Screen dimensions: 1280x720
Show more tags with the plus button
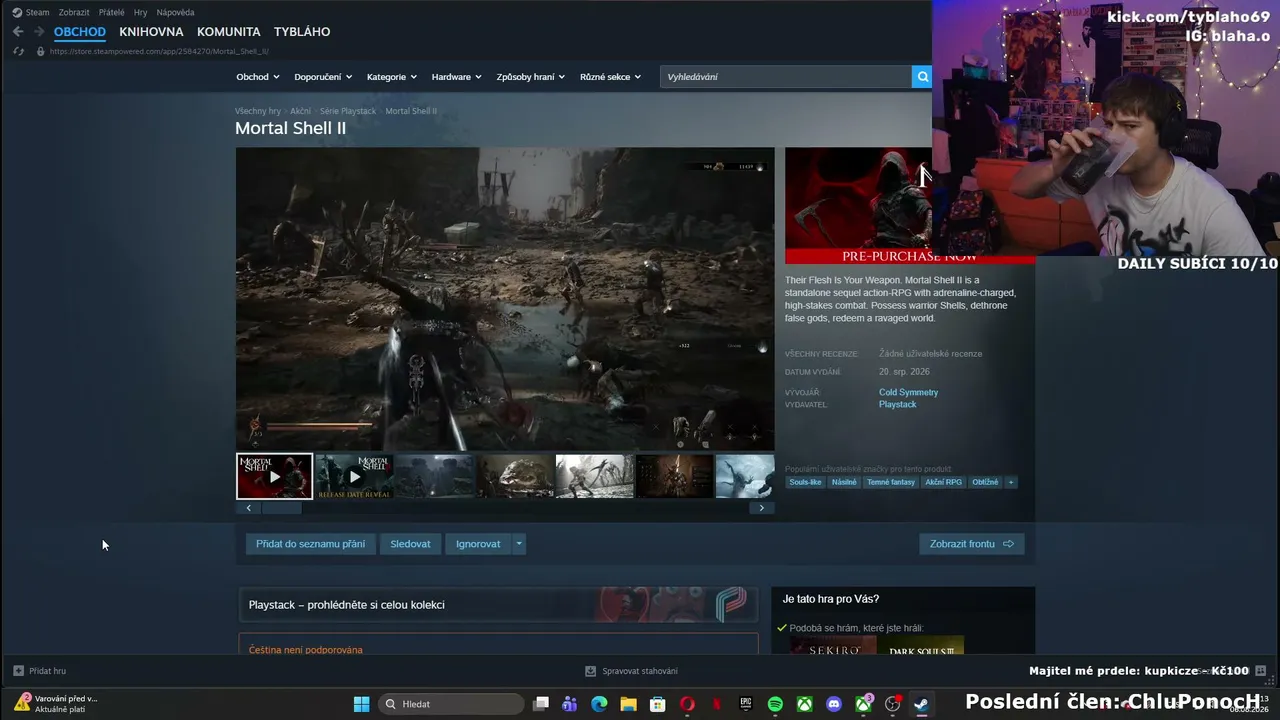click(1011, 482)
